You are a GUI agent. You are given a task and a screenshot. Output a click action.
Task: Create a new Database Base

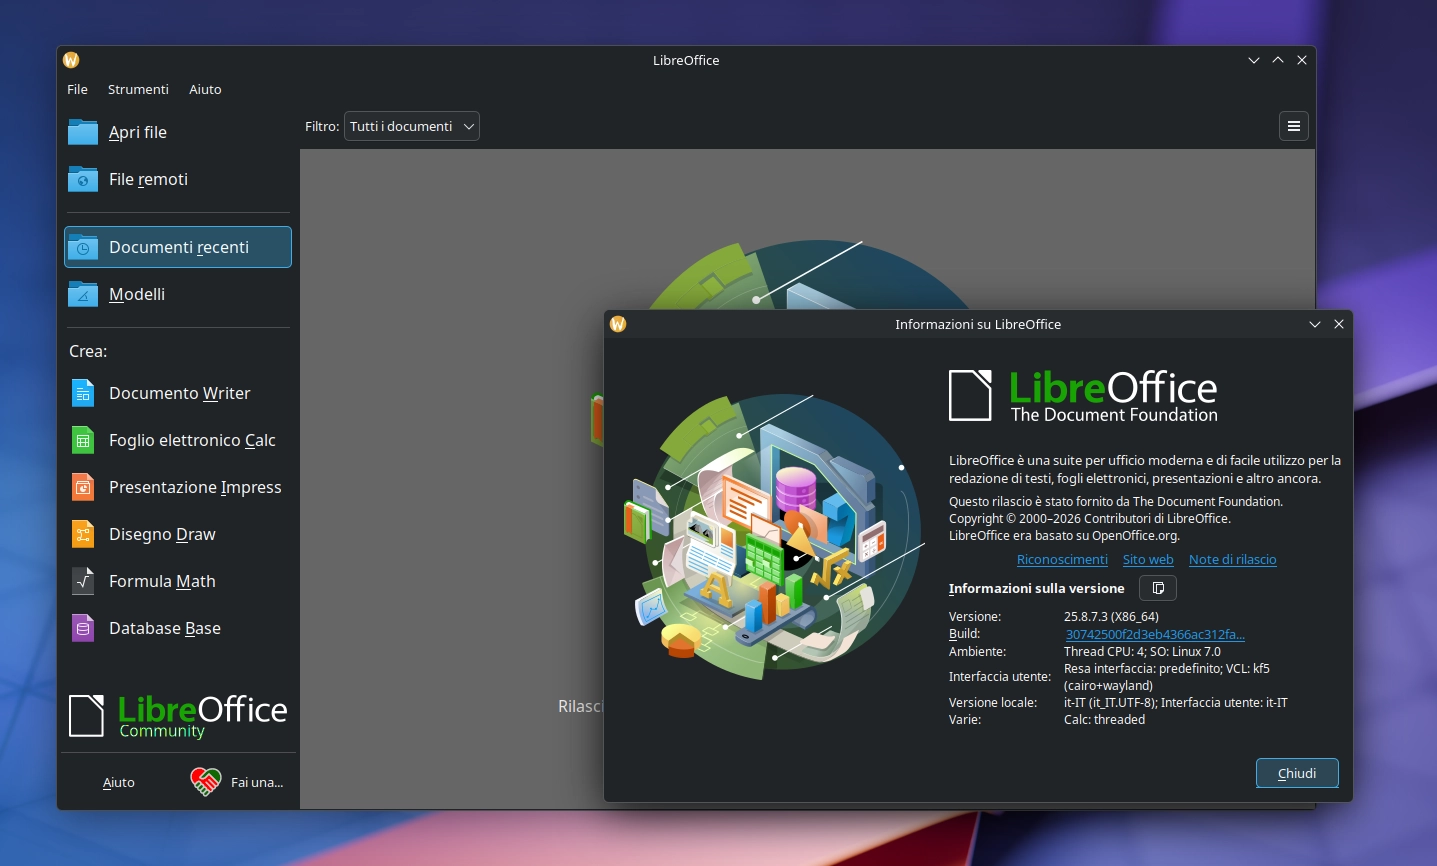(x=178, y=628)
